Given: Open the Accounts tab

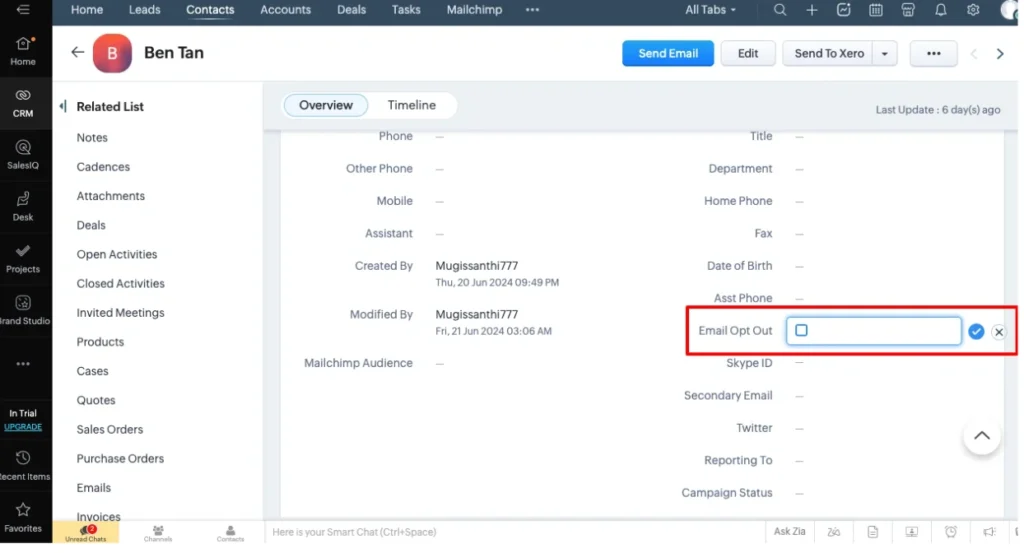Looking at the screenshot, I should (x=285, y=10).
